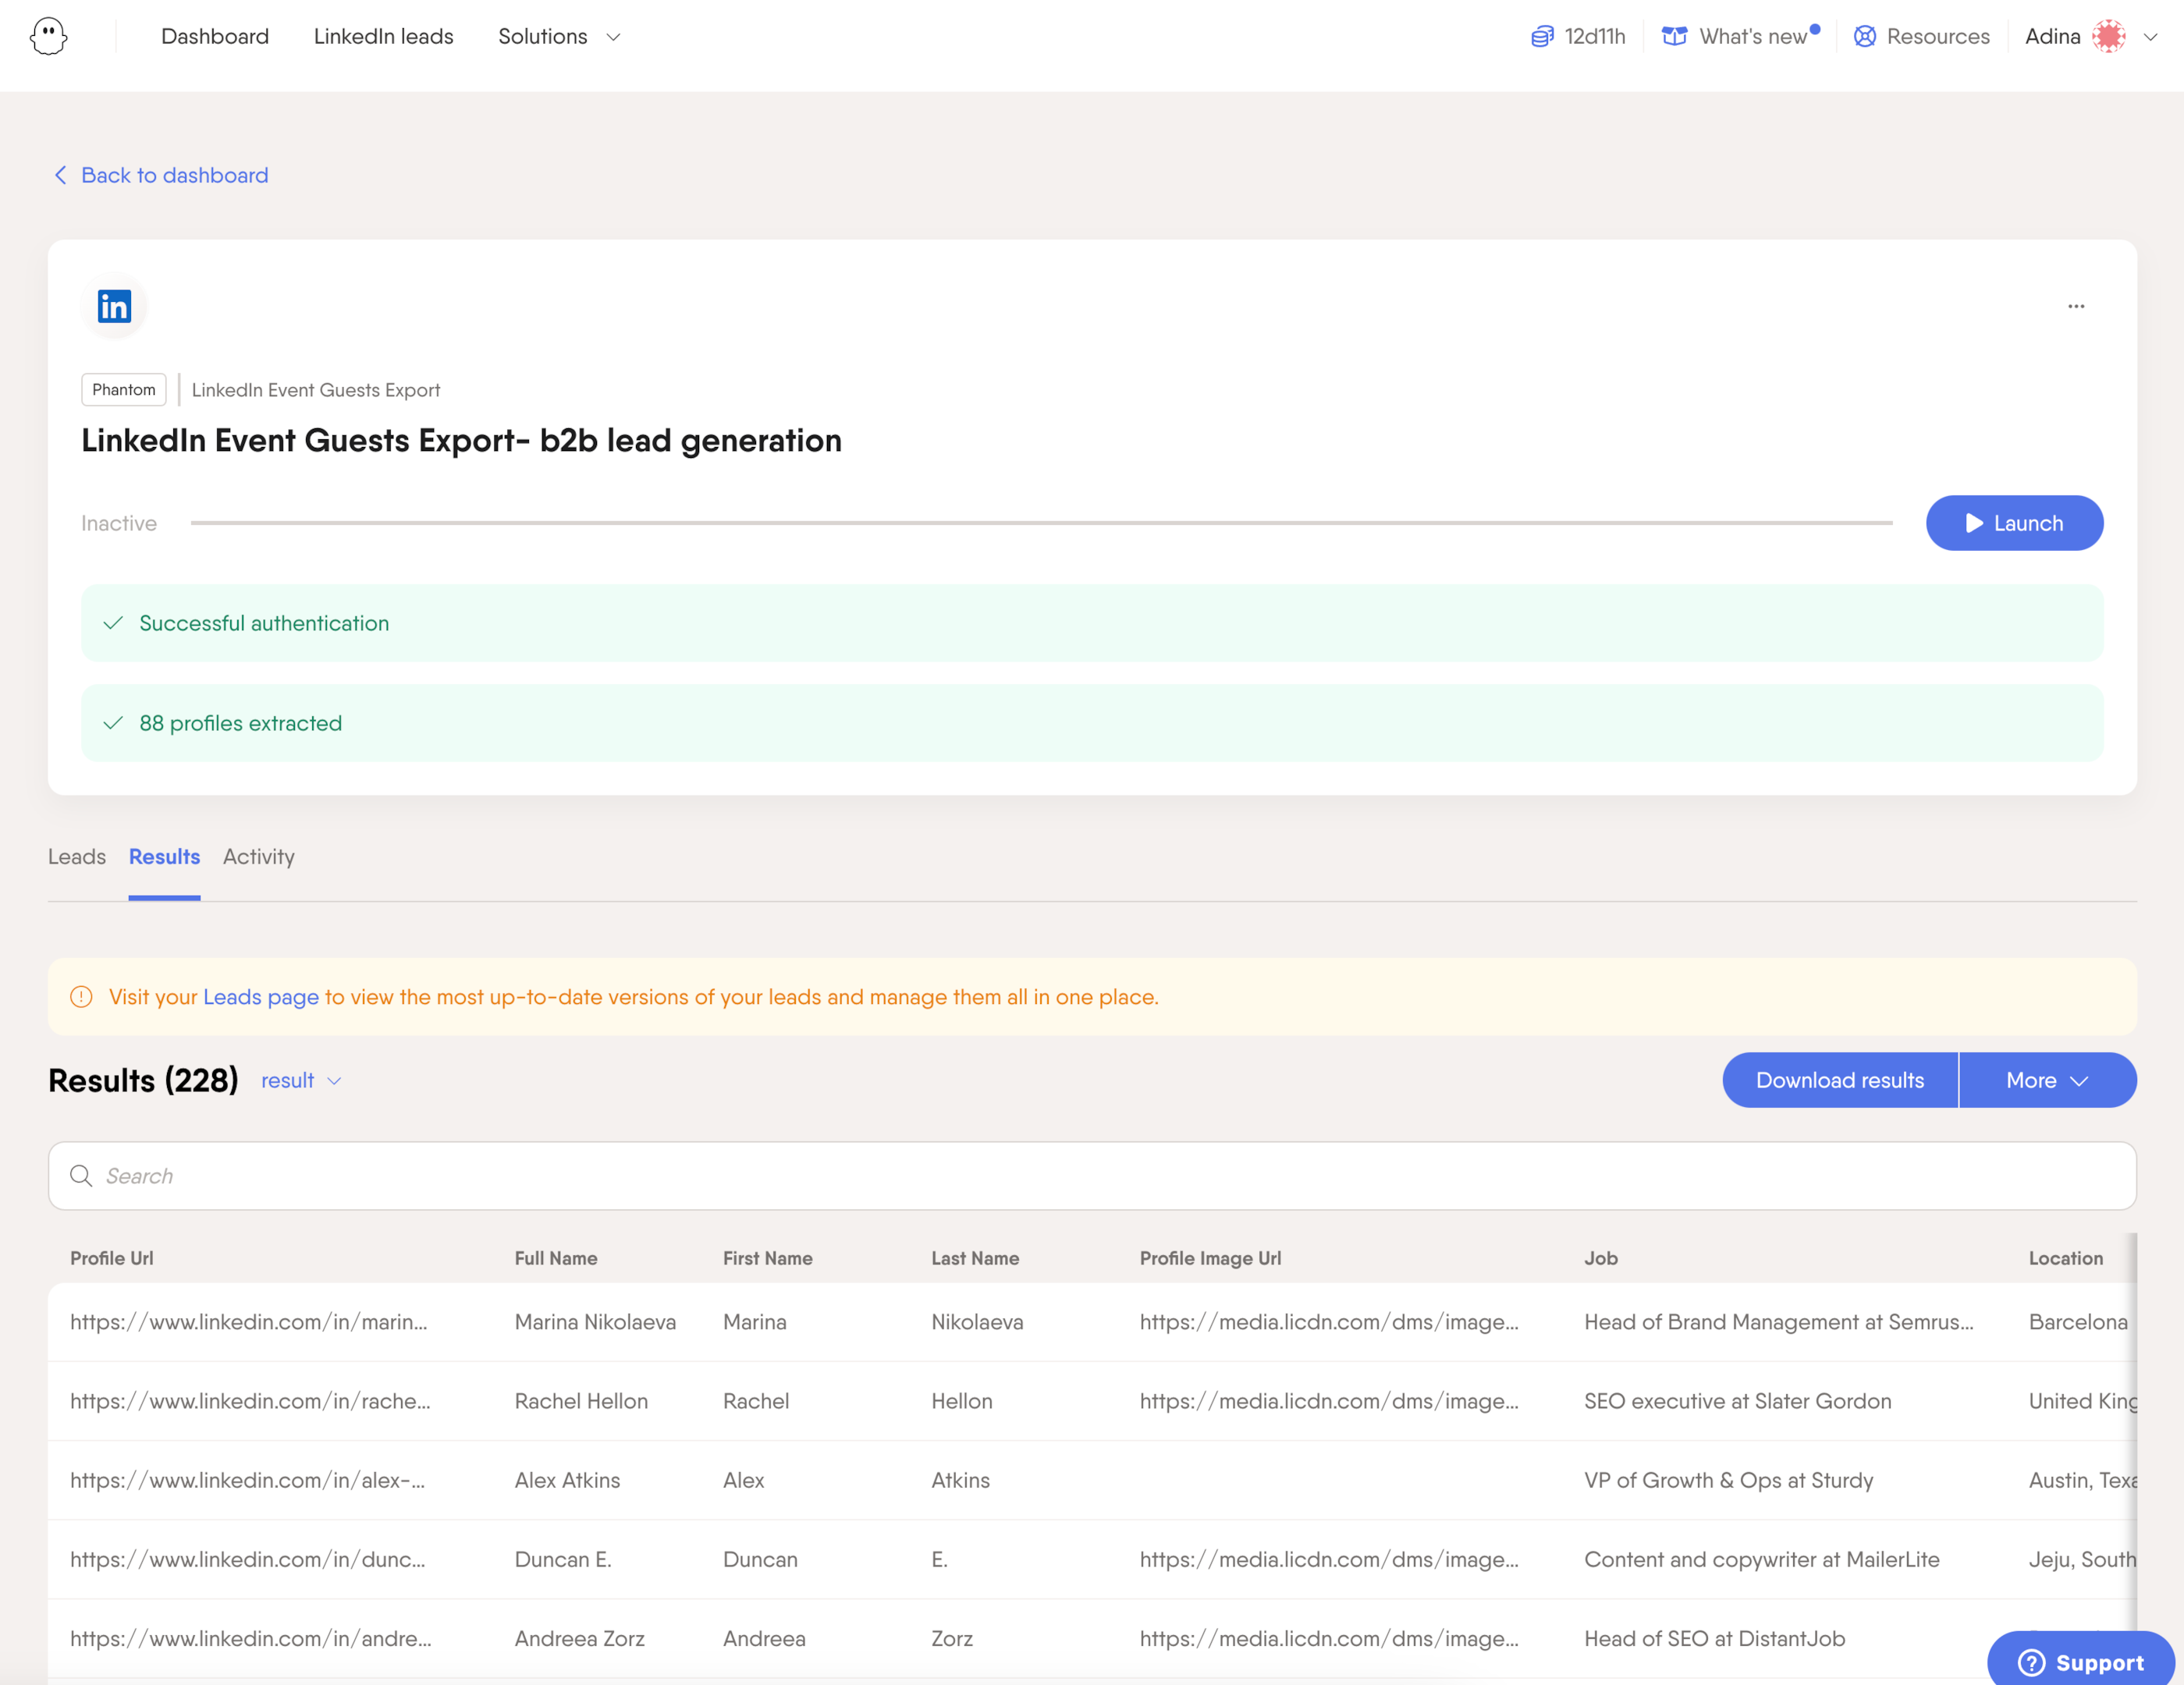The height and width of the screenshot is (1685, 2184).
Task: Launch the phantom
Action: pos(2014,523)
